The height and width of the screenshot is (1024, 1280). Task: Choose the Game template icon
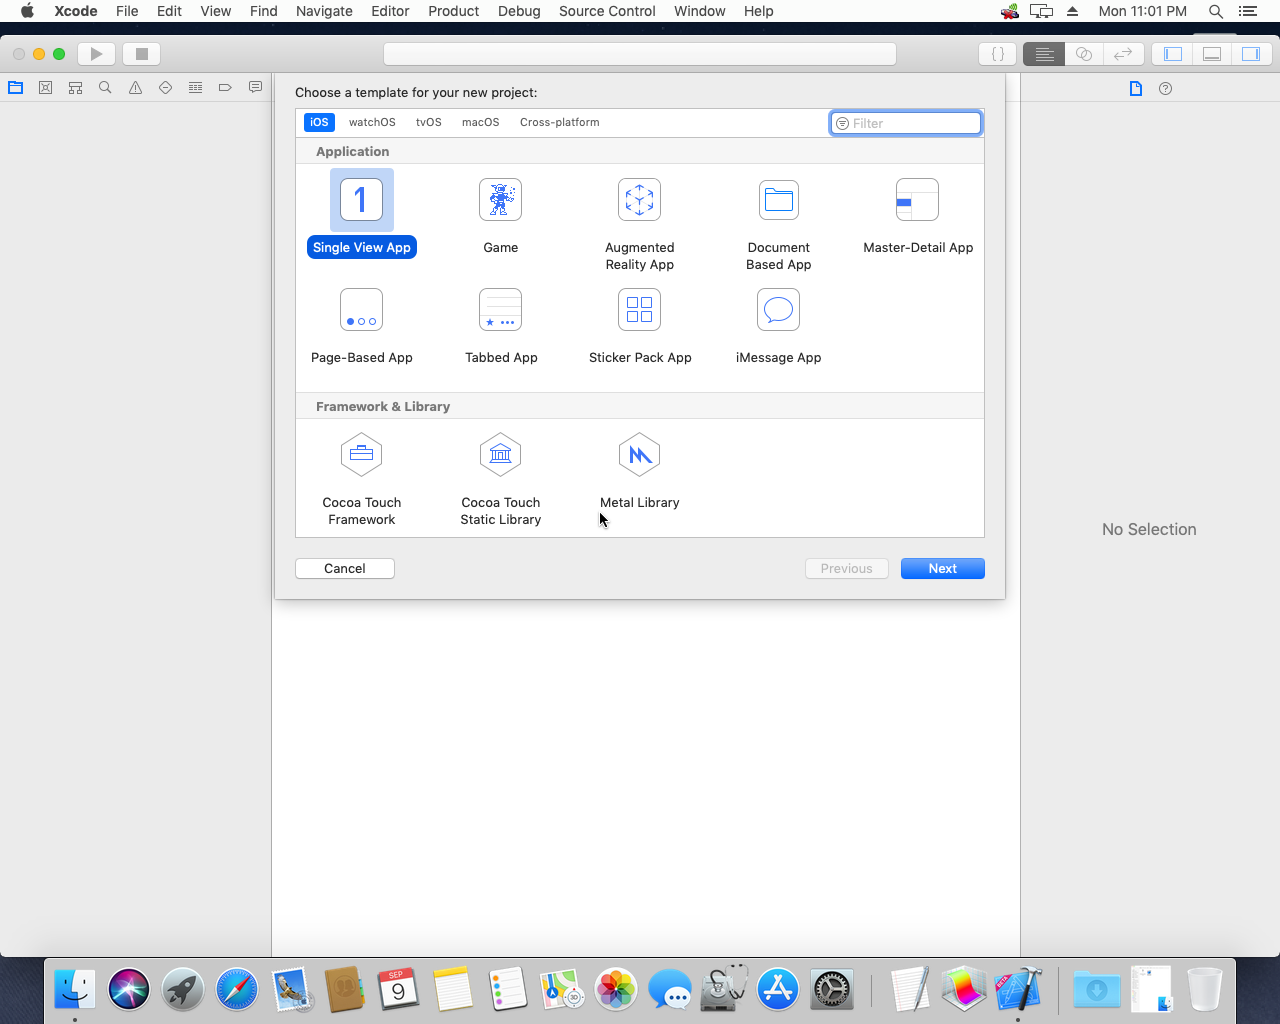tap(500, 200)
